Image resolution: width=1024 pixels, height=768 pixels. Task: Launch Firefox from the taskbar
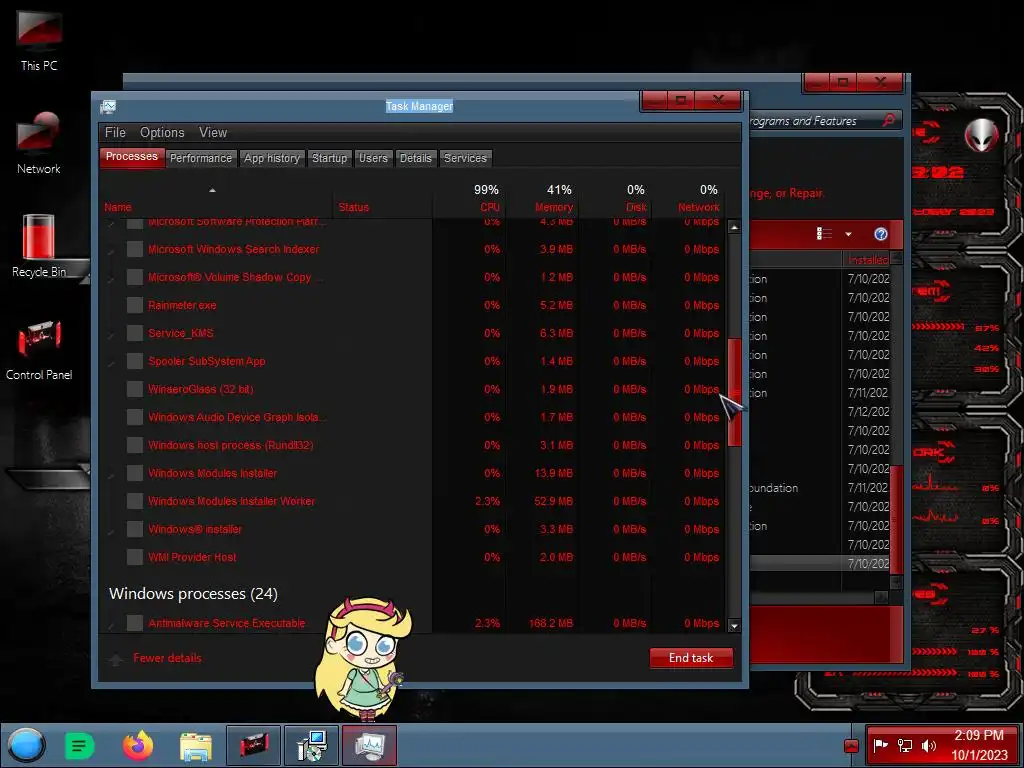[138, 746]
